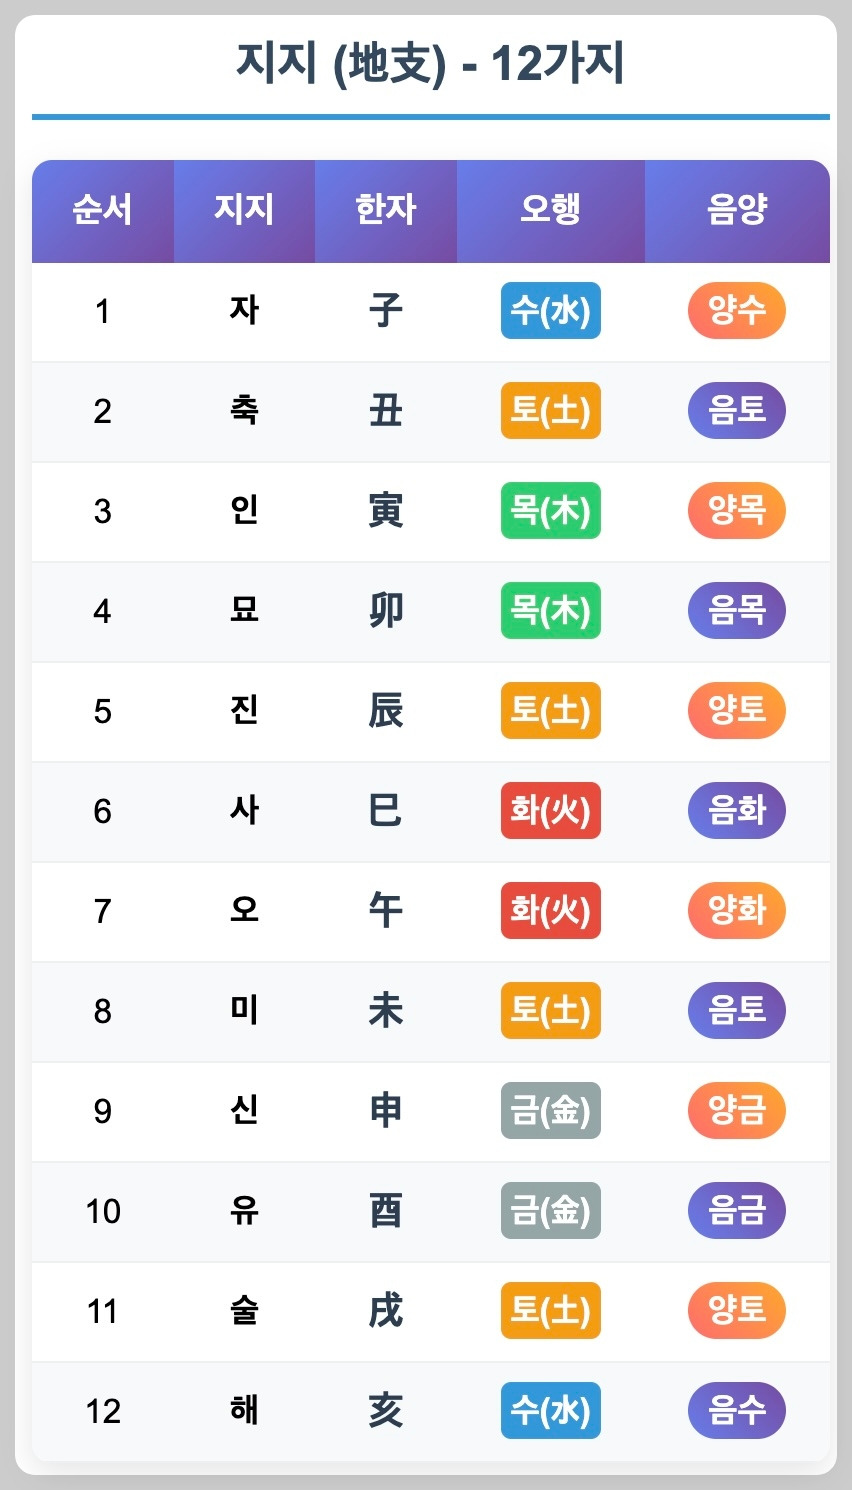Select the hanja character 子

pos(386,310)
